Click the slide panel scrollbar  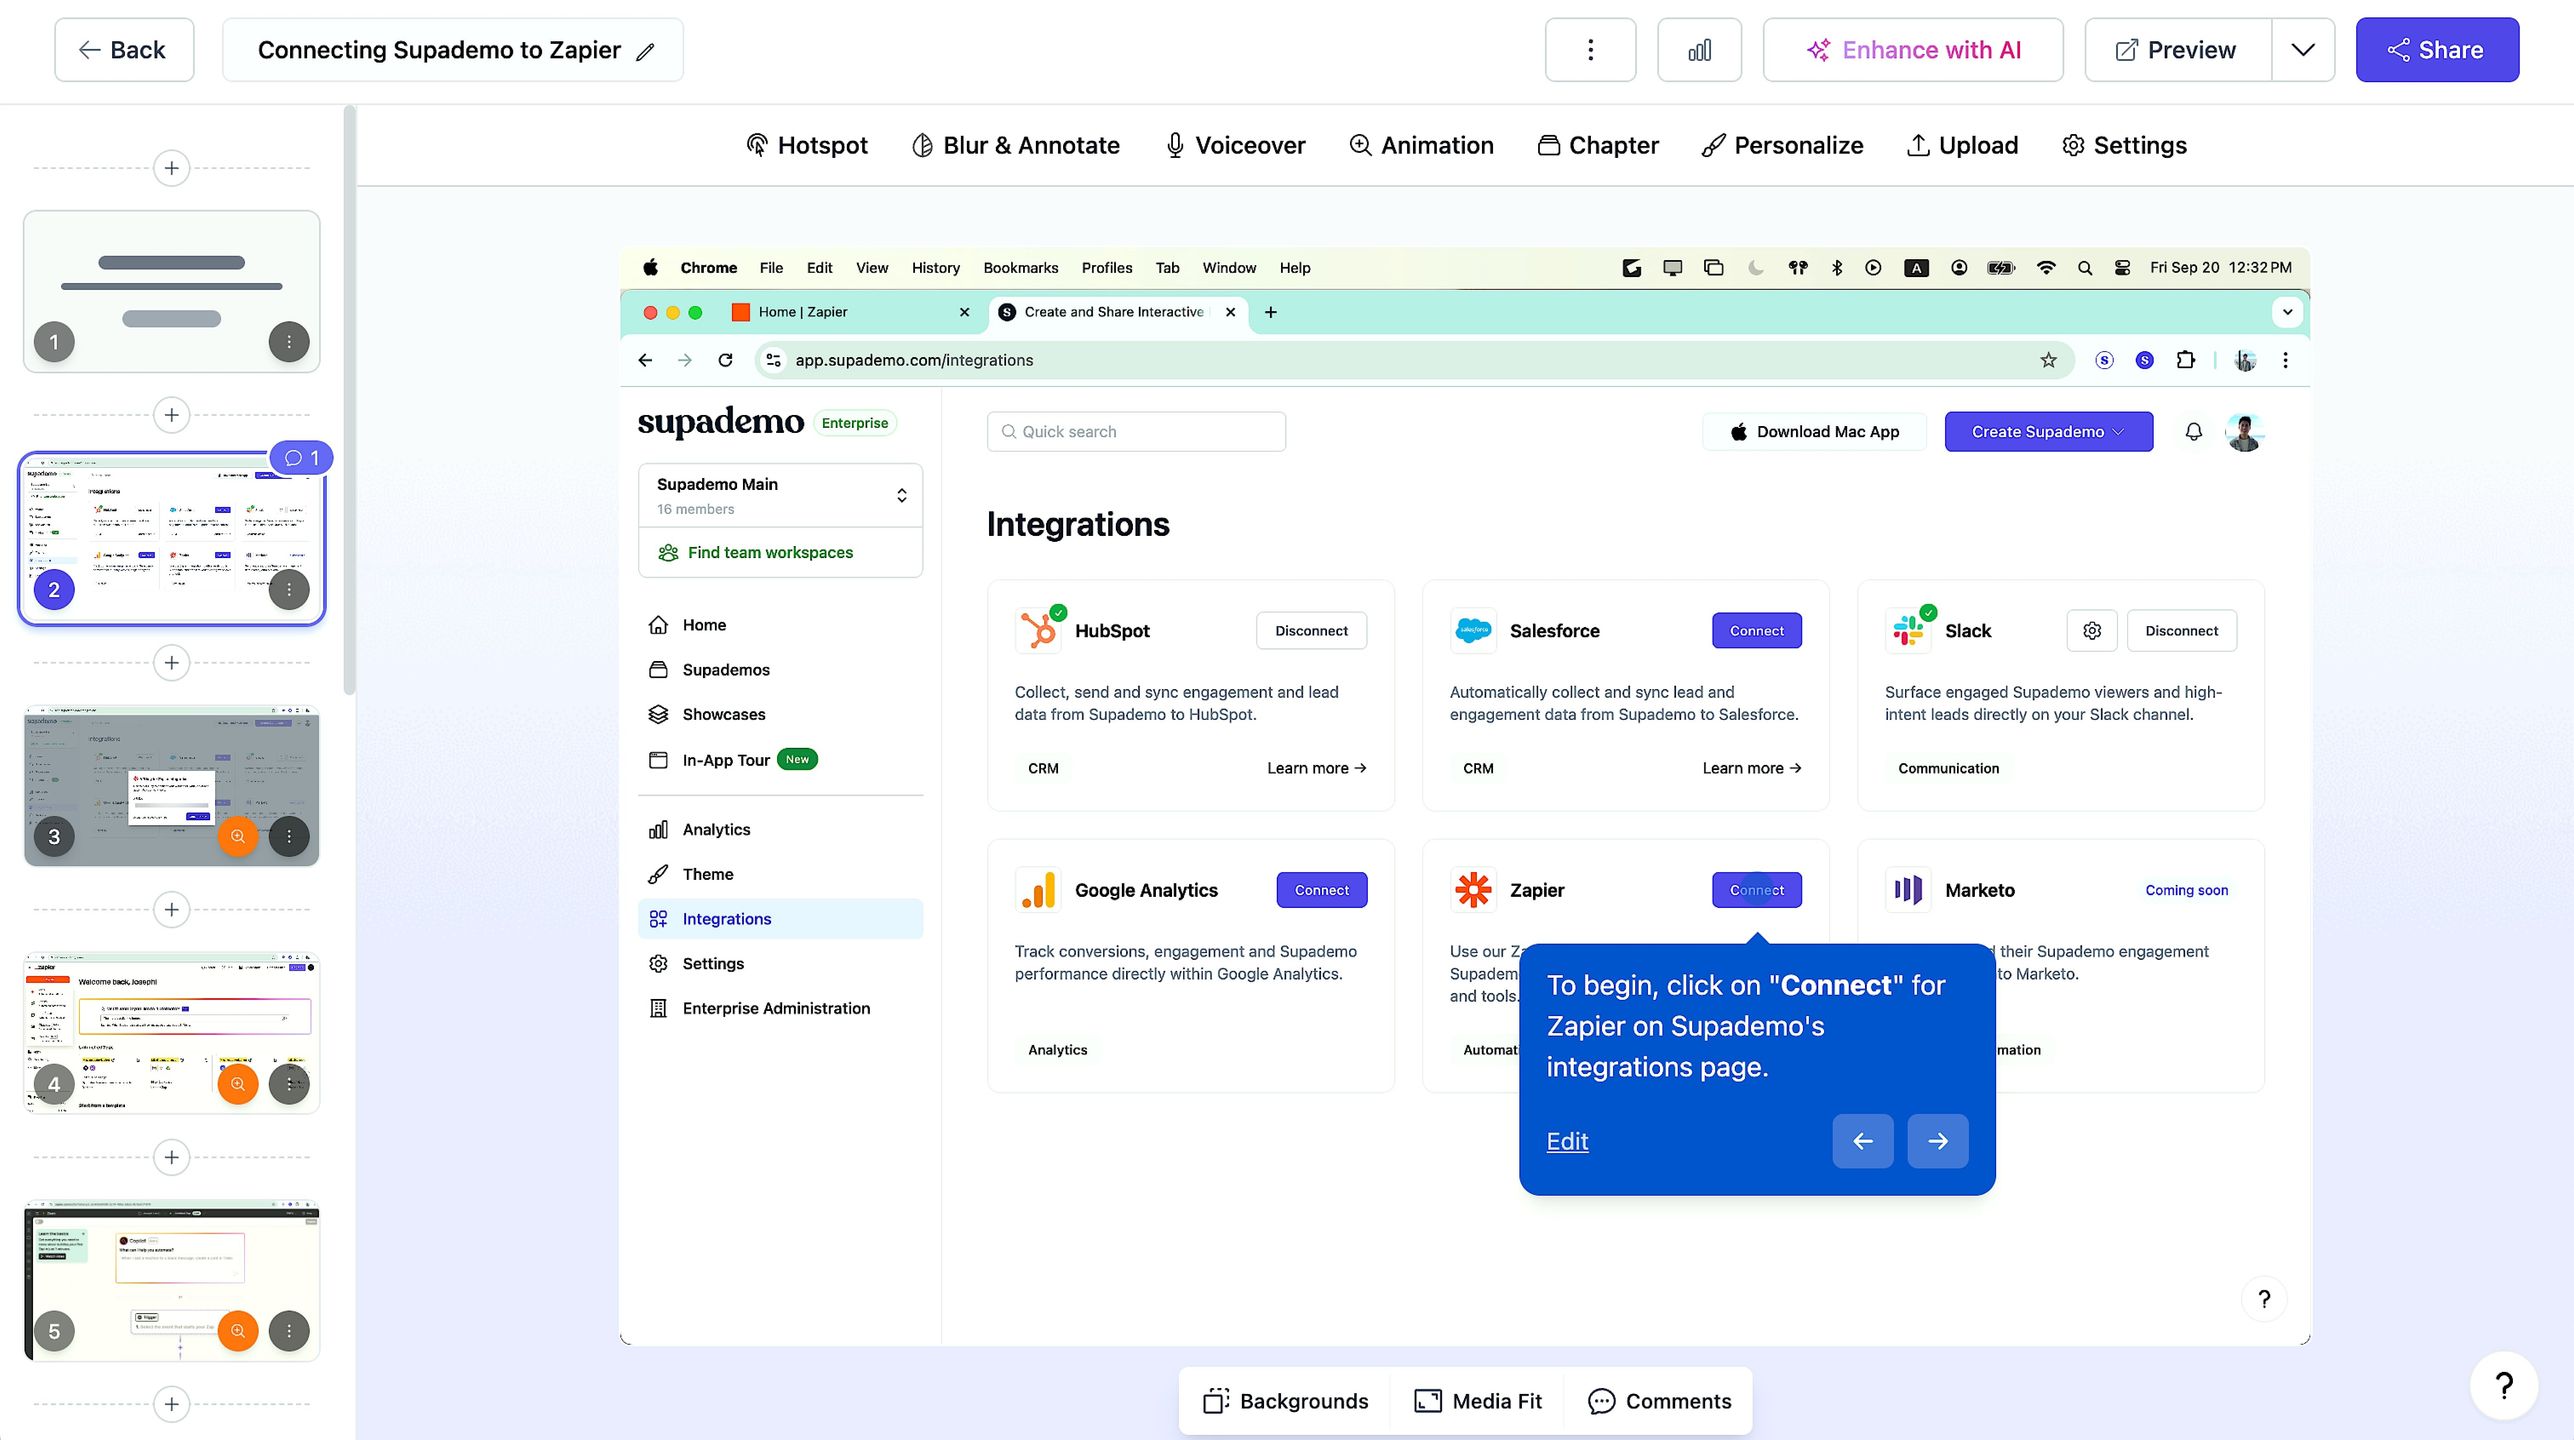click(349, 400)
